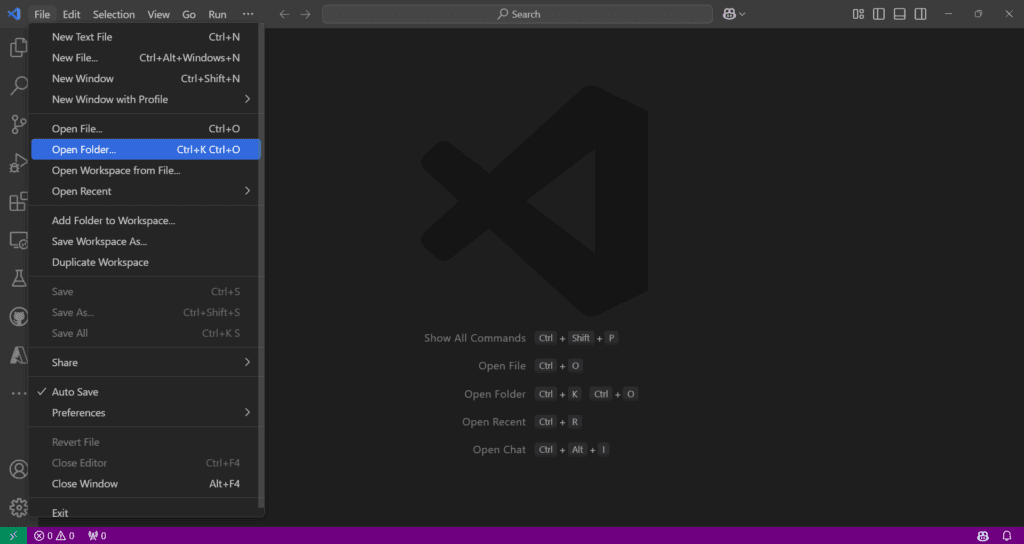Show errors and warnings in status bar
The width and height of the screenshot is (1024, 544).
(54, 536)
